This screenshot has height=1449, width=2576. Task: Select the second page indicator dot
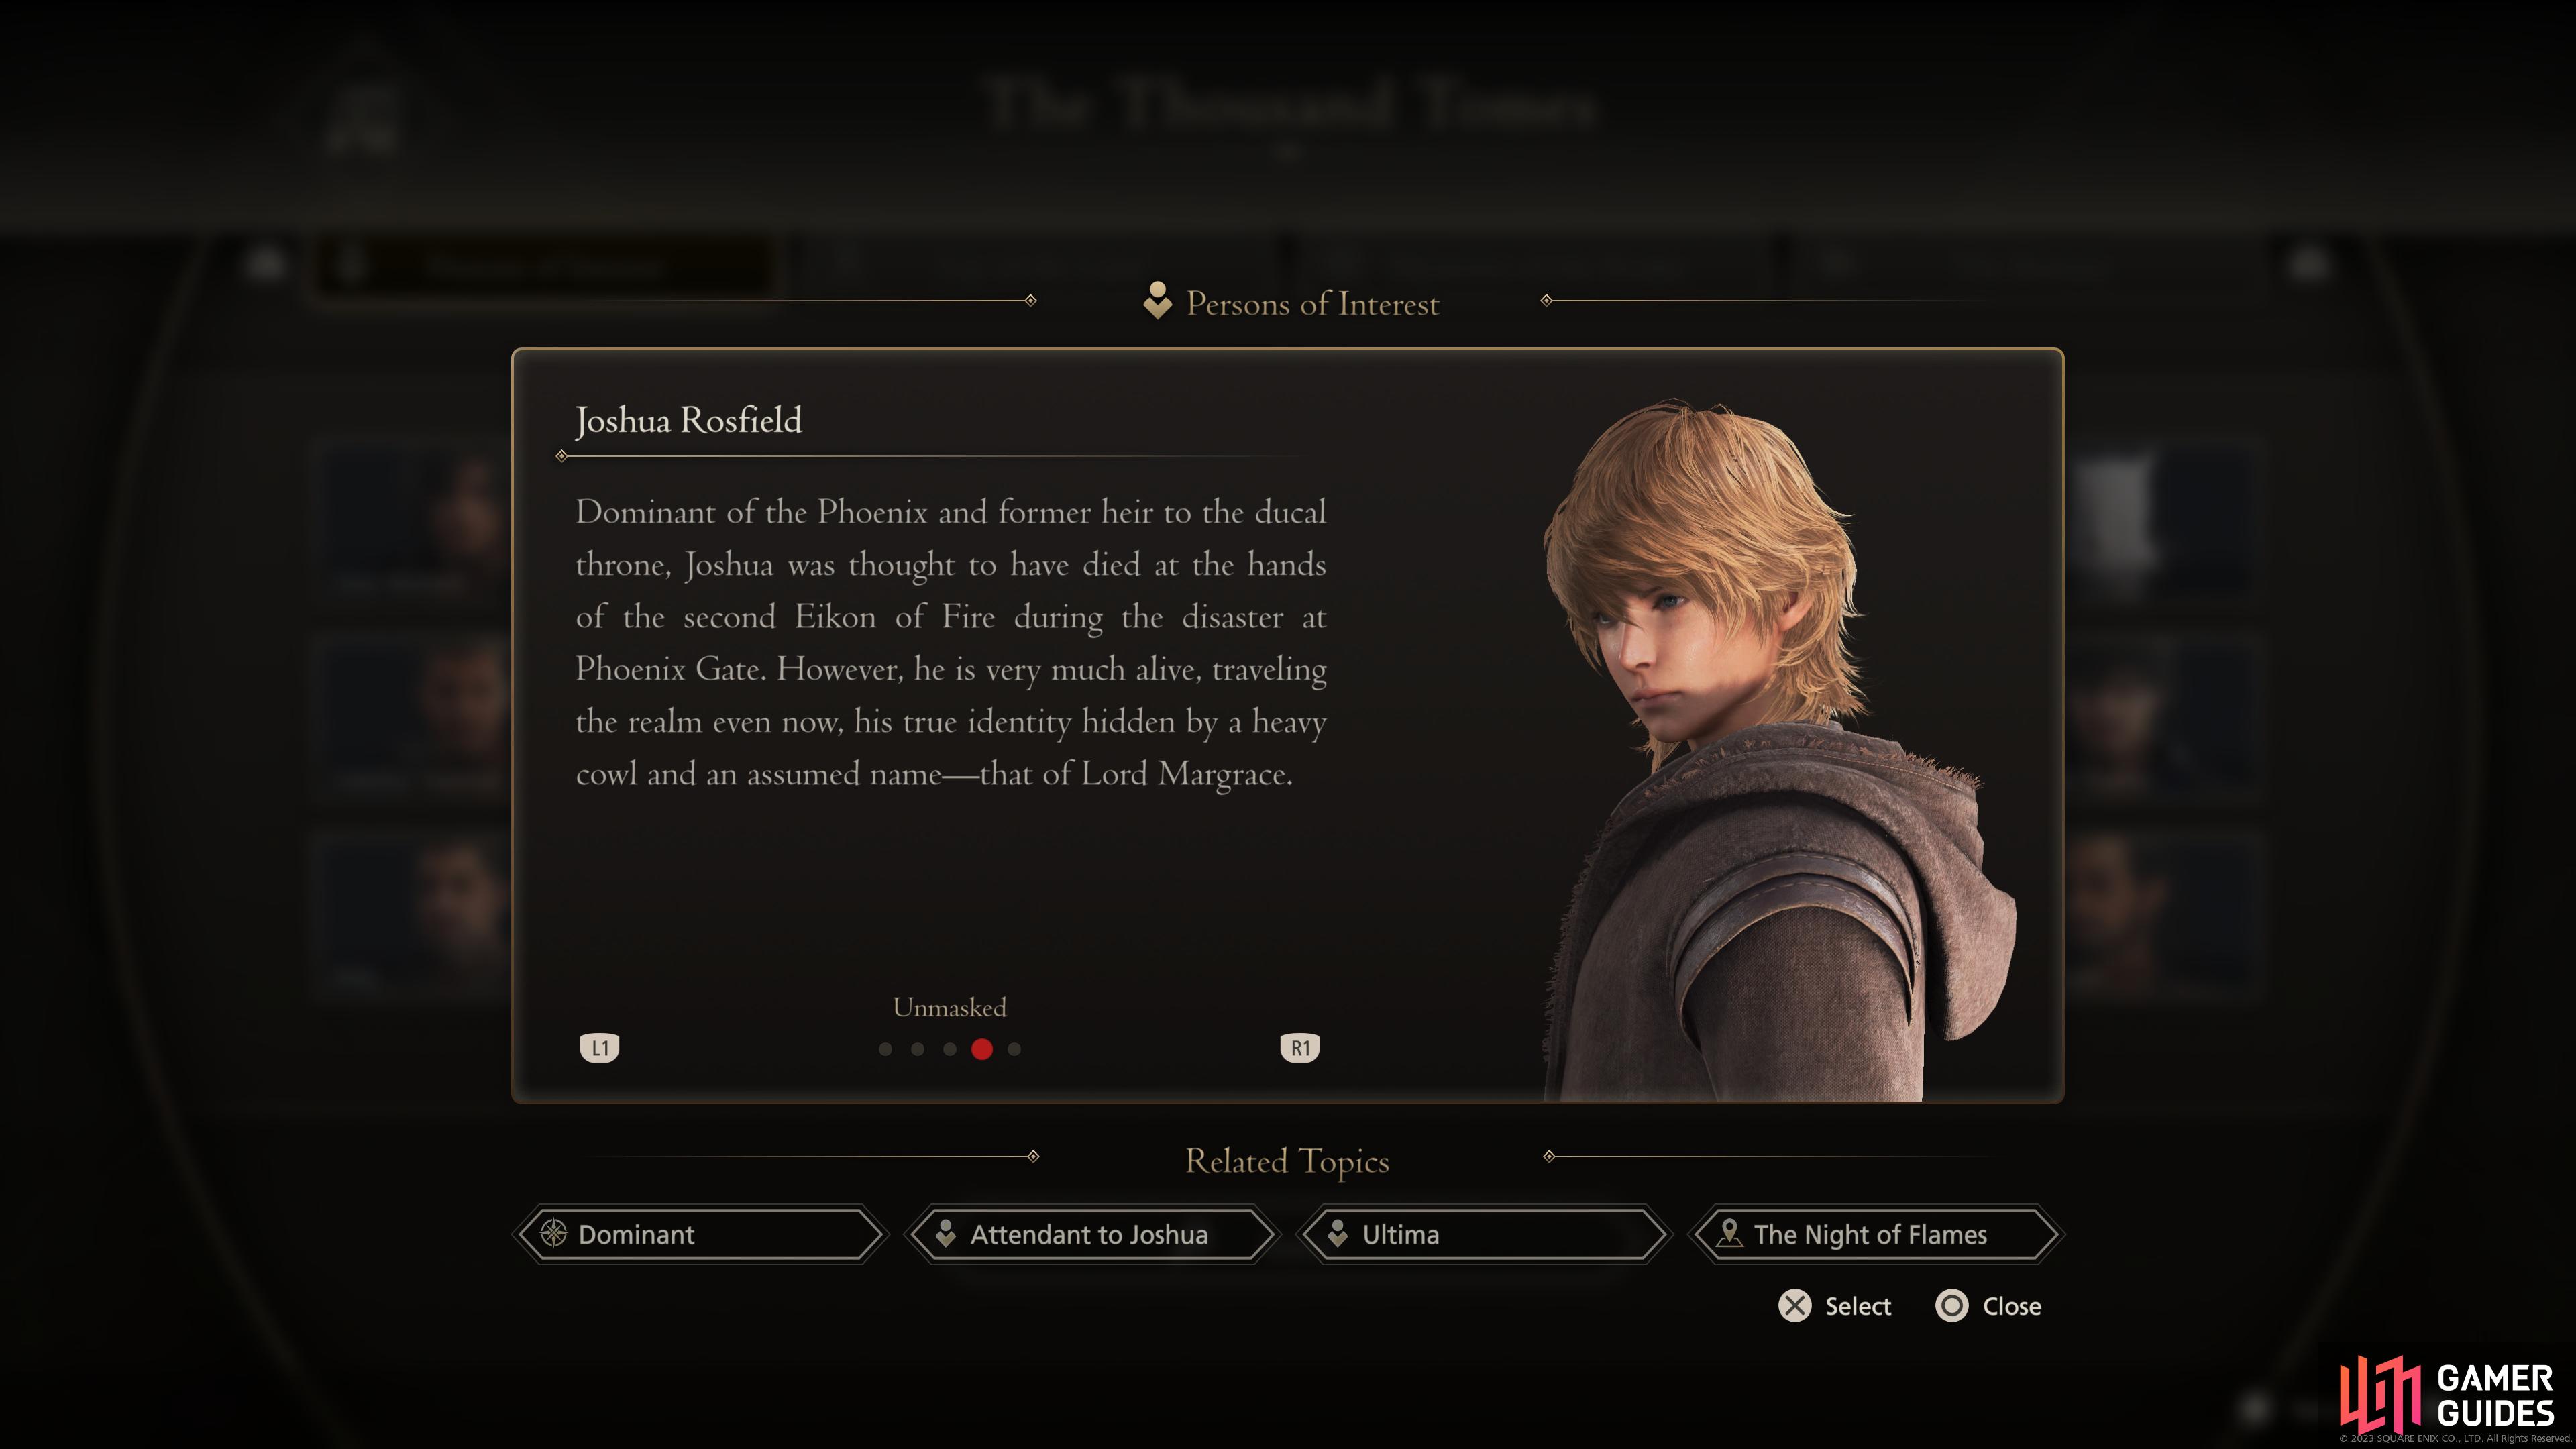917,1049
